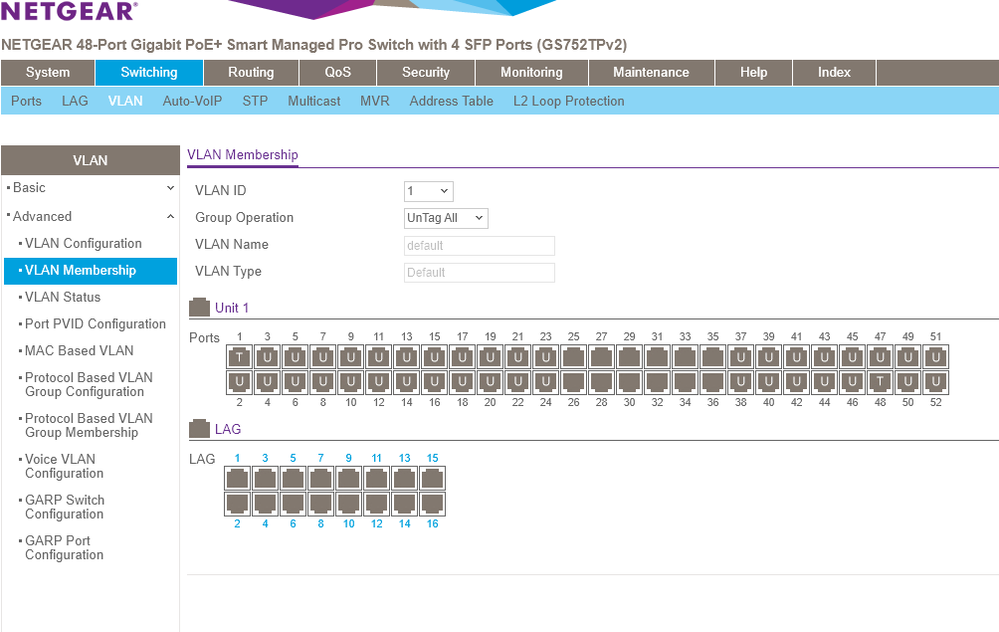Add port 25 to the VLAN

point(573,357)
